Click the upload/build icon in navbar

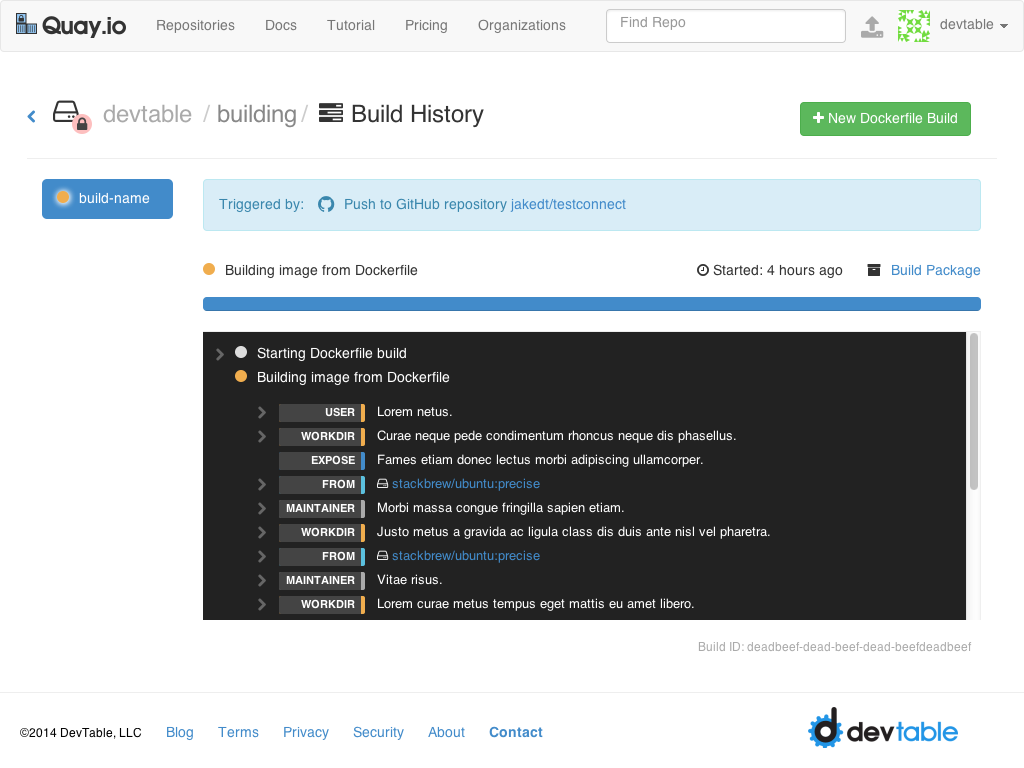point(872,27)
